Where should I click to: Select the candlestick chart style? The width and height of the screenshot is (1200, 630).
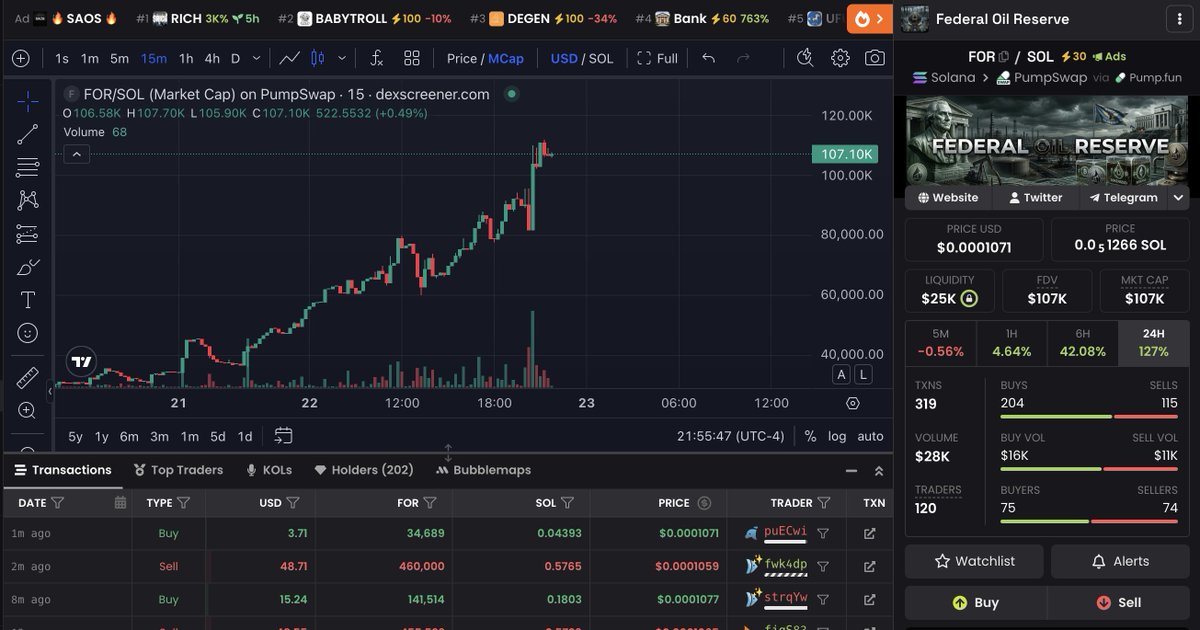[x=318, y=58]
